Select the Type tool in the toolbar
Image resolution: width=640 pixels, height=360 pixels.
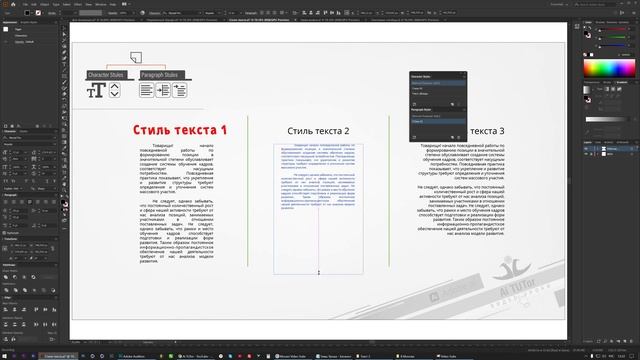pyautogui.click(x=64, y=64)
